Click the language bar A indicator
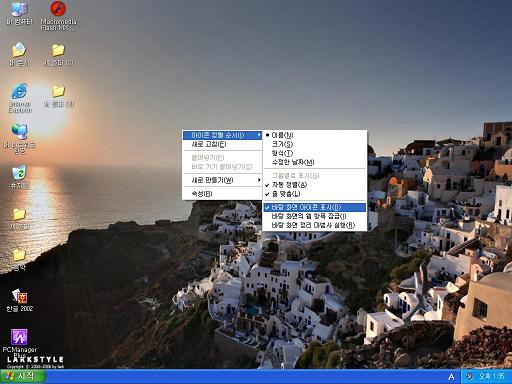Screen dimensions: 512x384 [x=451, y=377]
